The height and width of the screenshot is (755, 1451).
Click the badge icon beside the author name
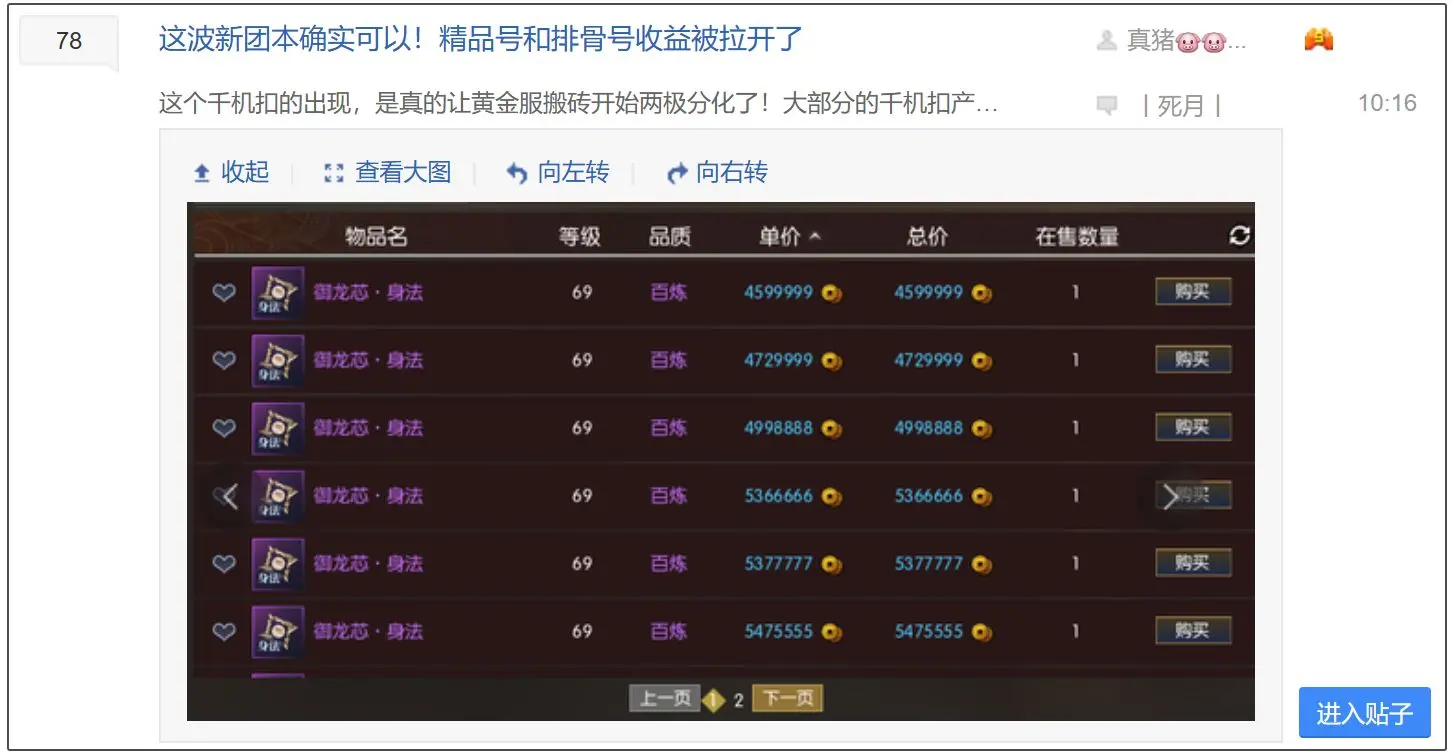[1318, 40]
